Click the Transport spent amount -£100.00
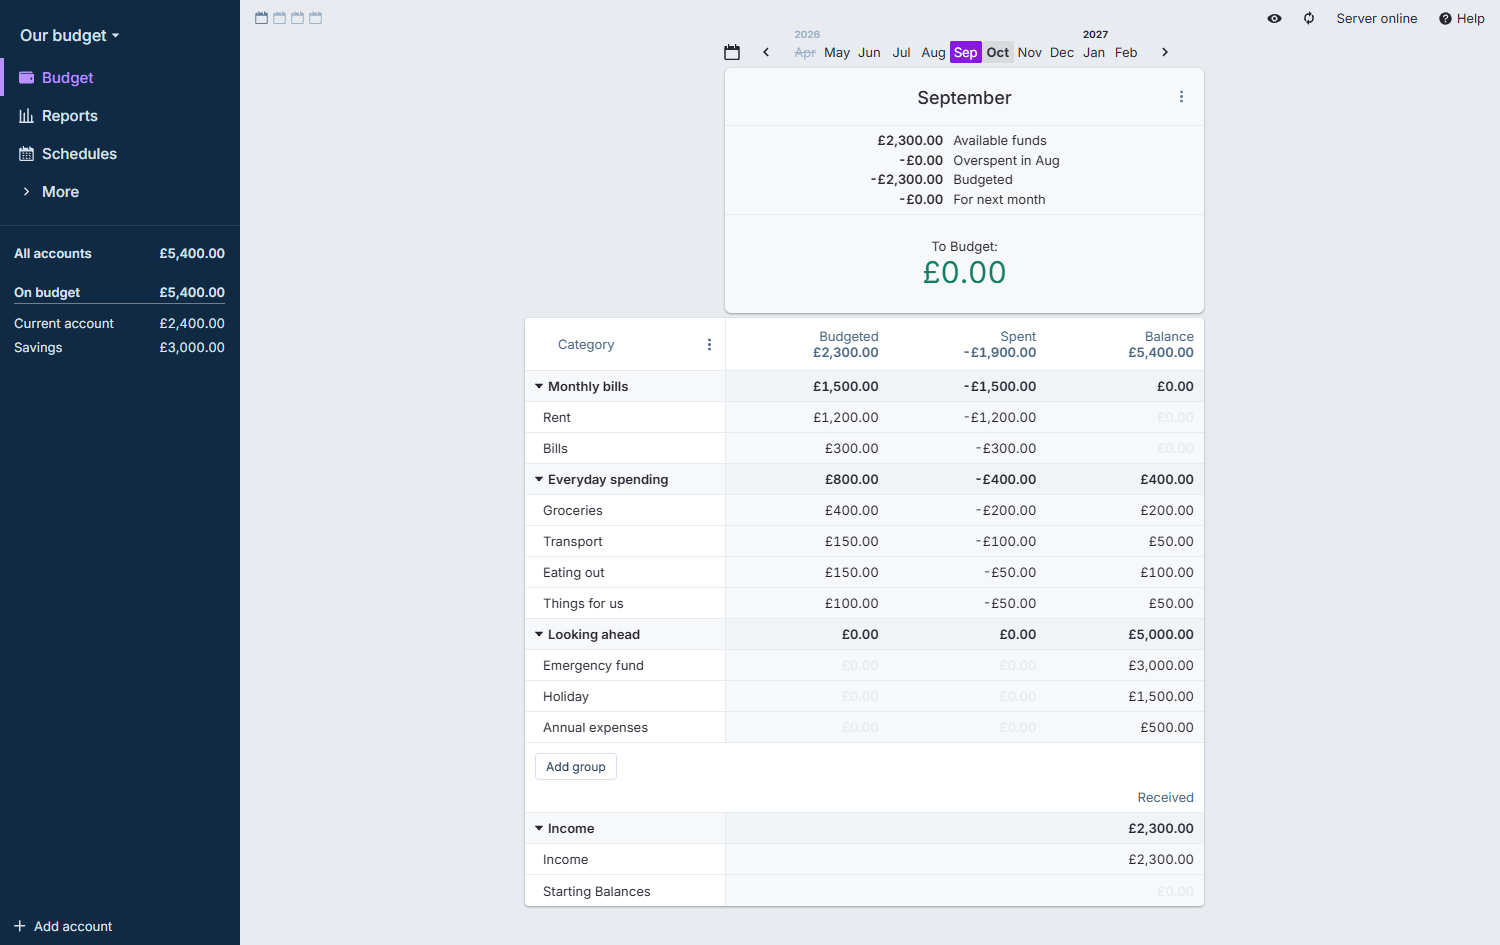 pyautogui.click(x=1006, y=541)
